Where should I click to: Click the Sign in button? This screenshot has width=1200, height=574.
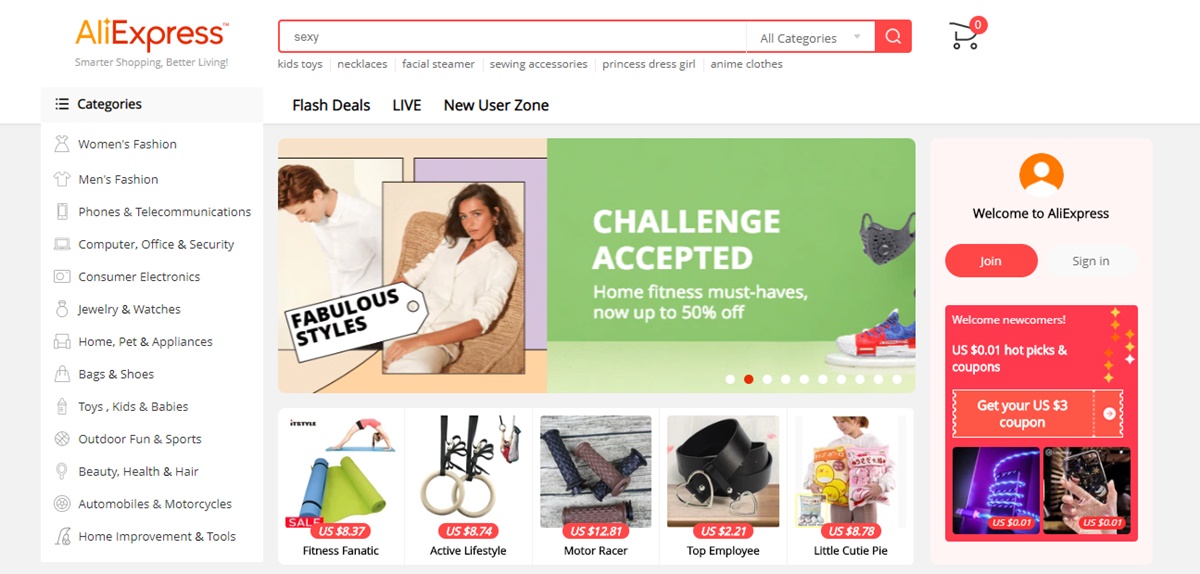pos(1090,261)
